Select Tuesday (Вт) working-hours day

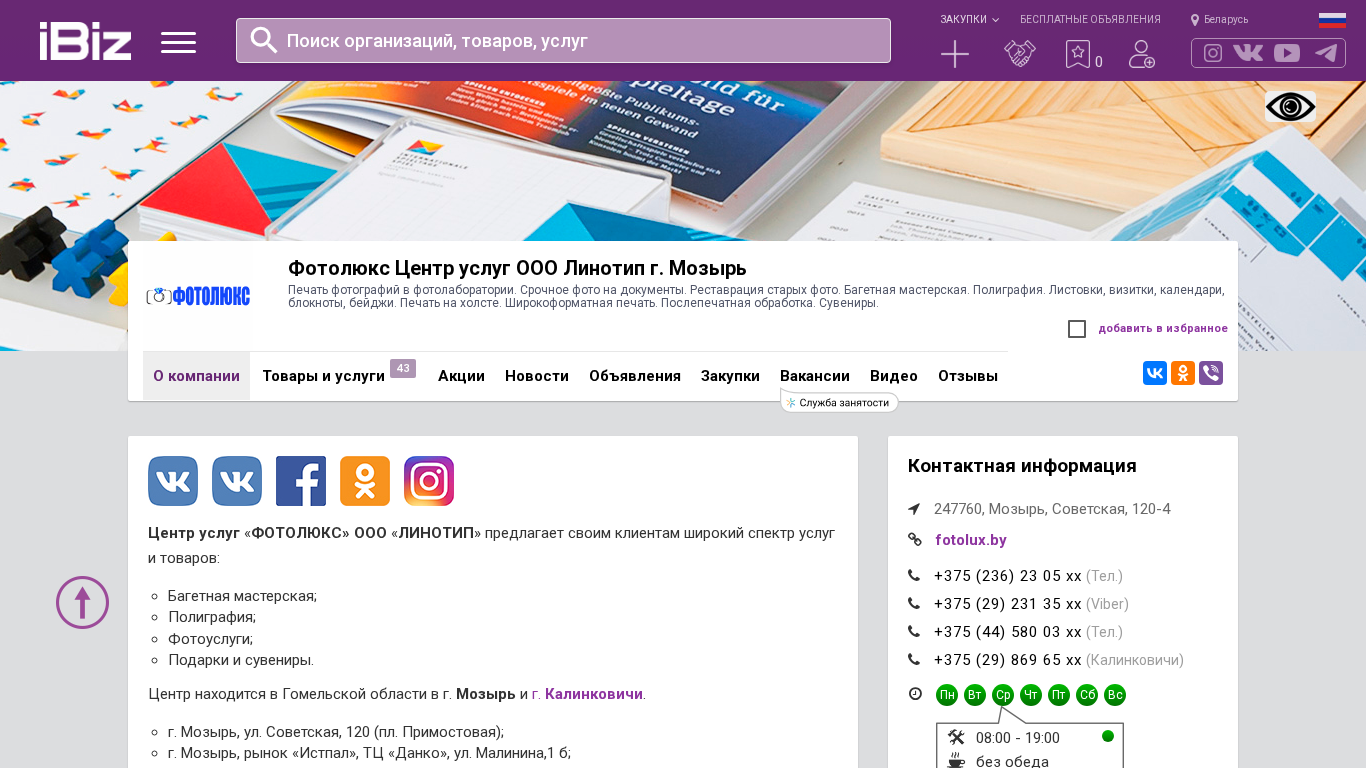point(975,695)
